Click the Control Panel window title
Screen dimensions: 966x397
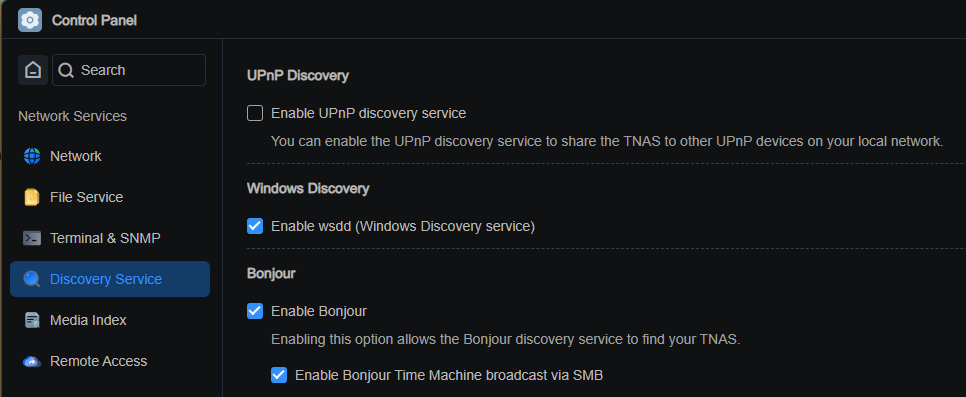pos(94,20)
